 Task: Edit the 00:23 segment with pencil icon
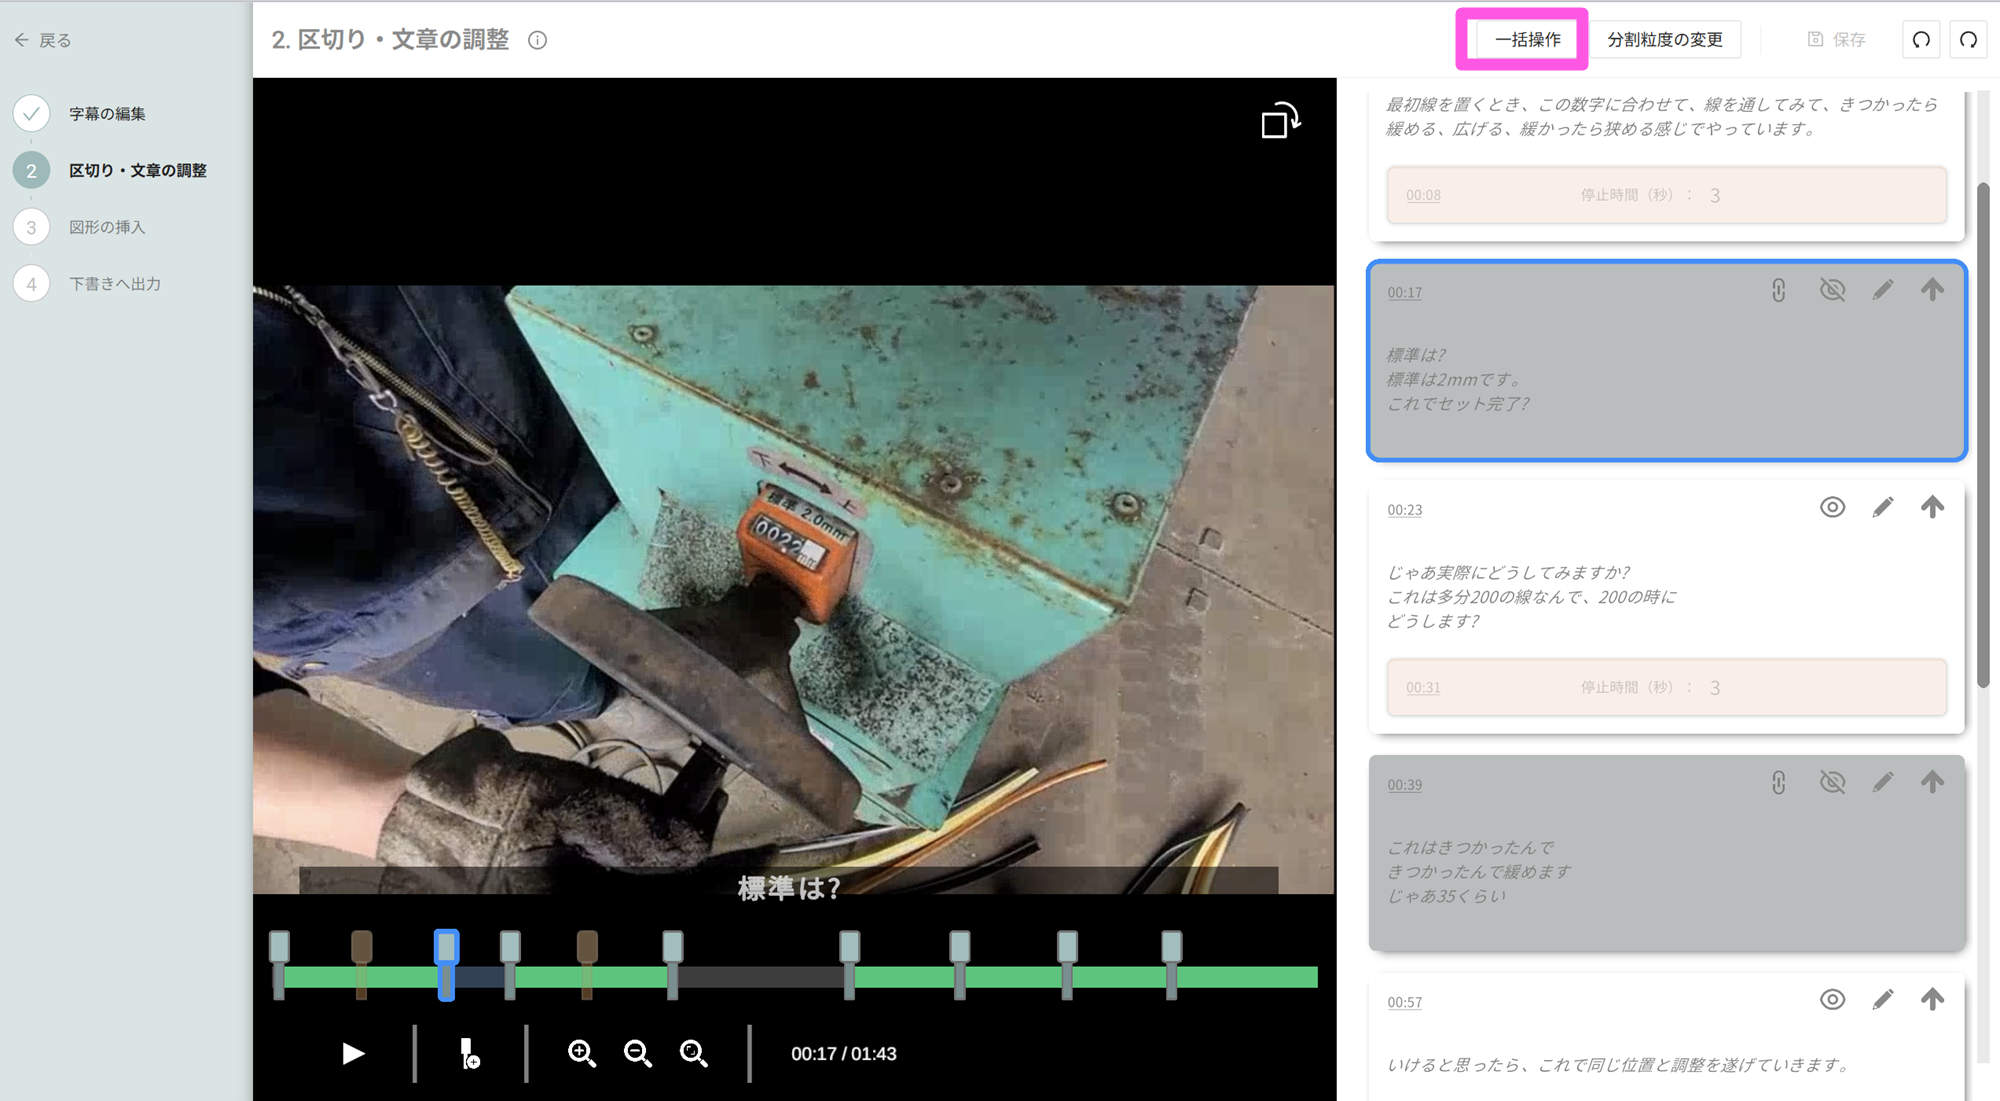click(1883, 508)
